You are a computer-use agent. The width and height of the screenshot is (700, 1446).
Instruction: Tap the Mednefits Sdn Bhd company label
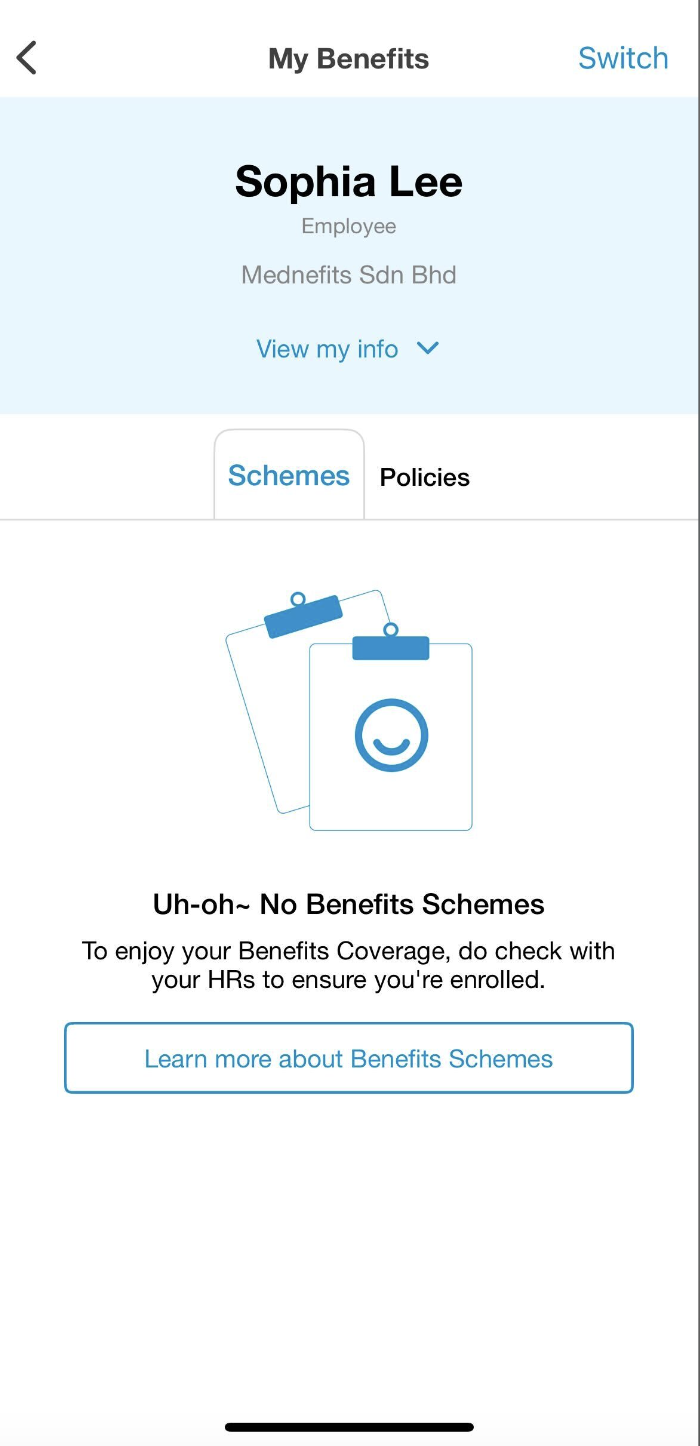(x=349, y=275)
